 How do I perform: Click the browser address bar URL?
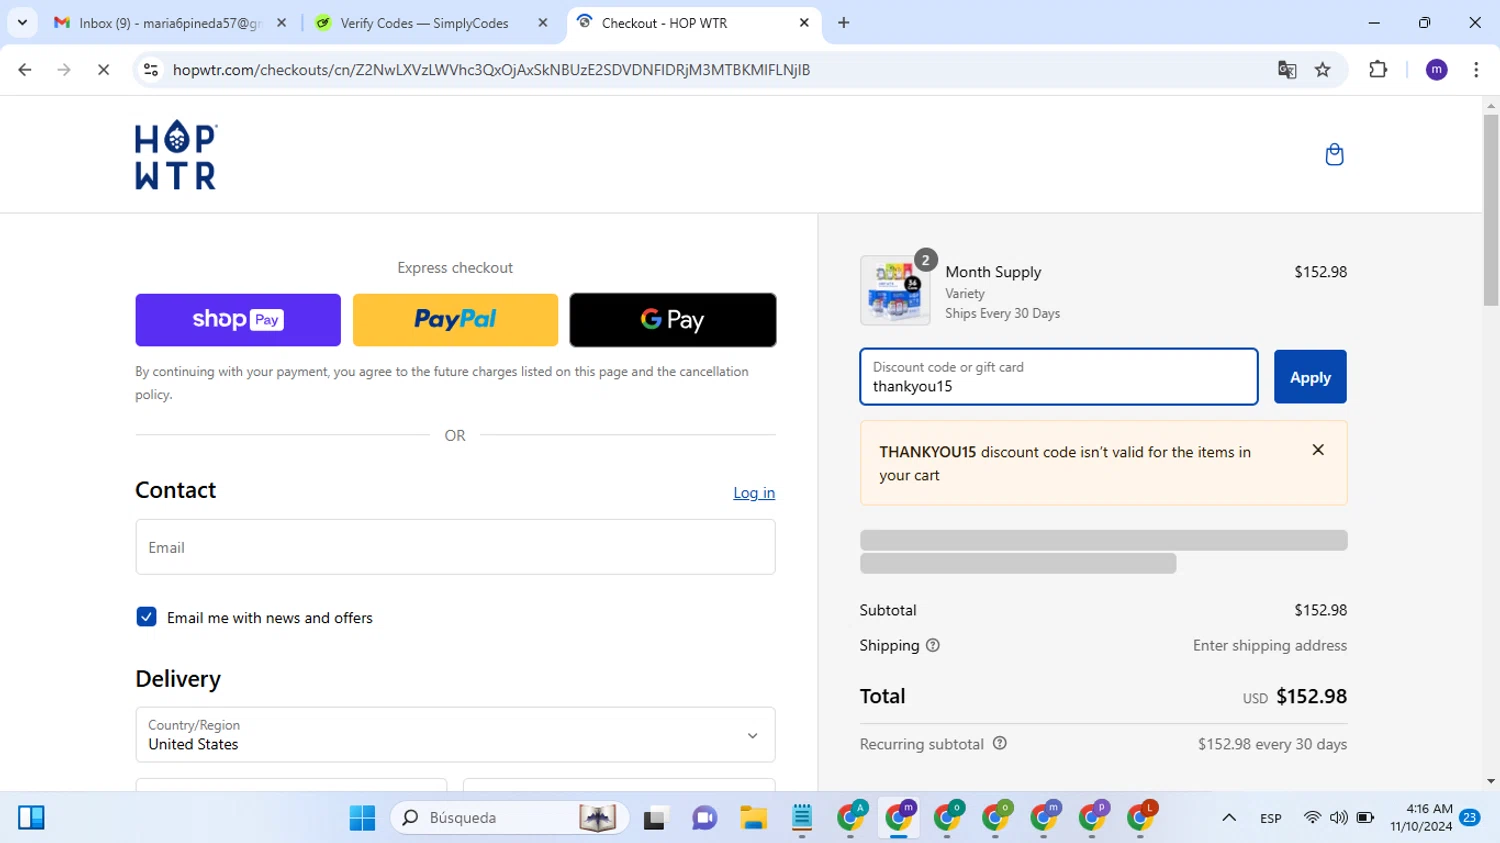click(x=491, y=70)
